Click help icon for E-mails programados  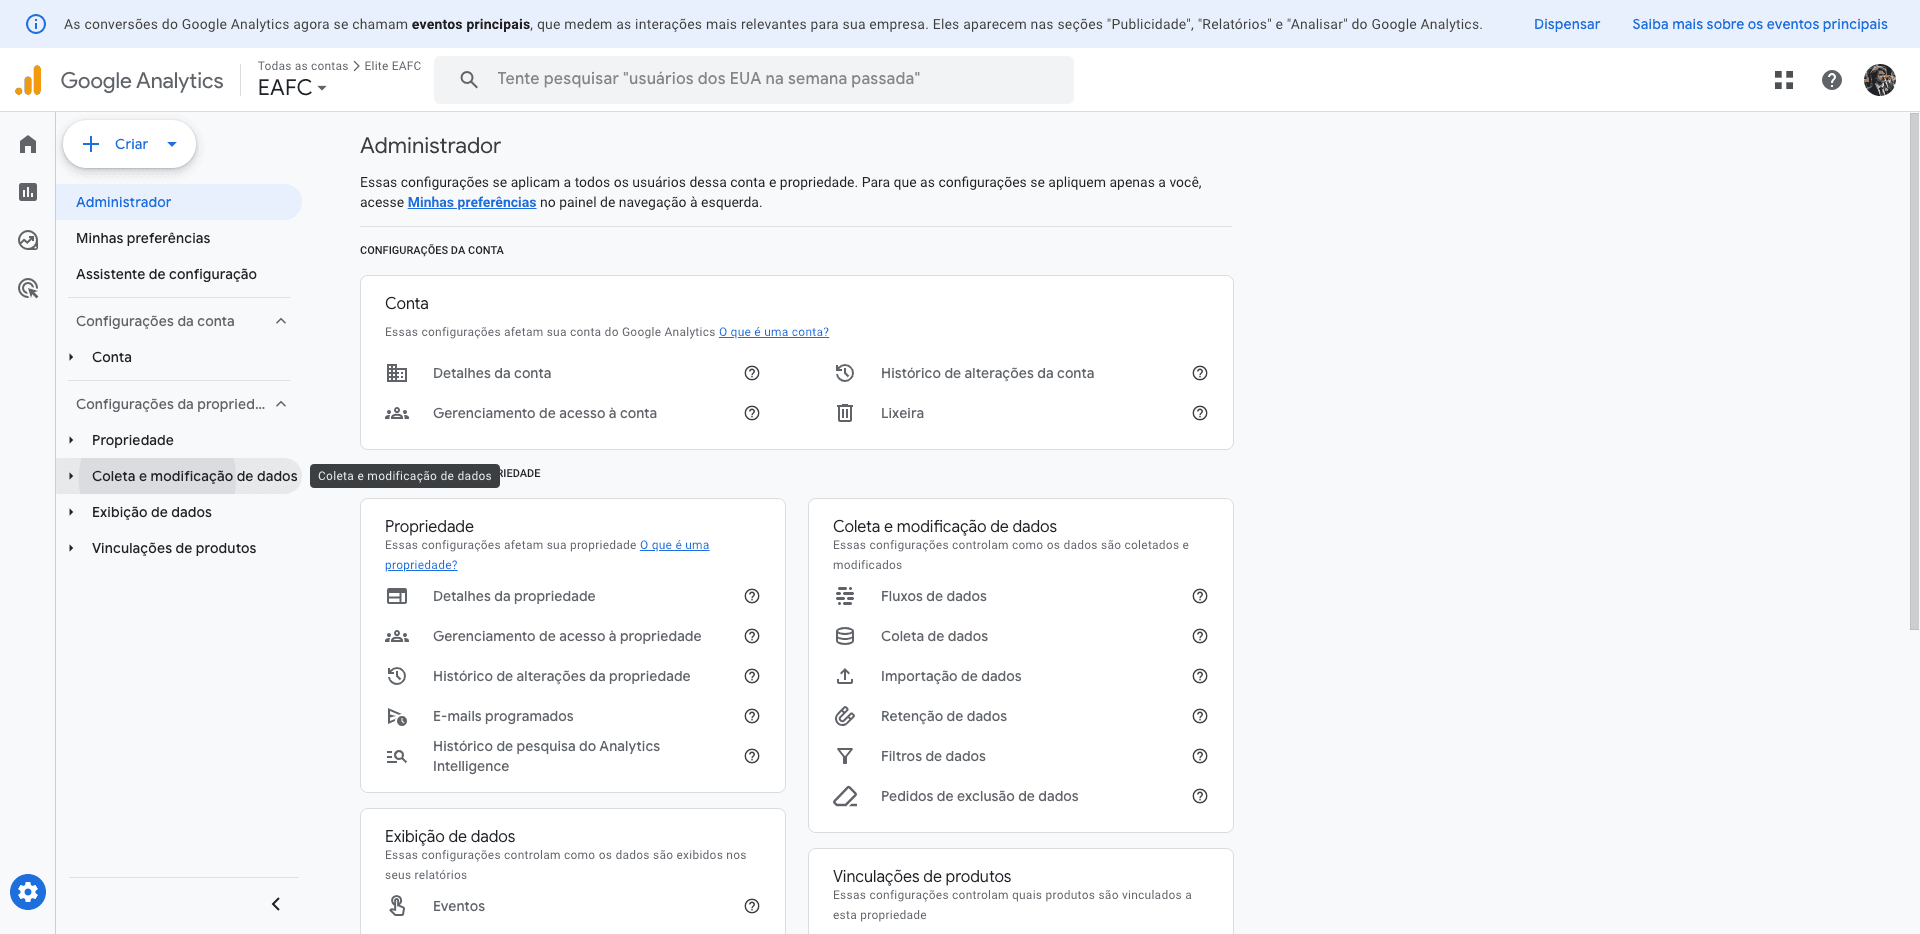[752, 716]
